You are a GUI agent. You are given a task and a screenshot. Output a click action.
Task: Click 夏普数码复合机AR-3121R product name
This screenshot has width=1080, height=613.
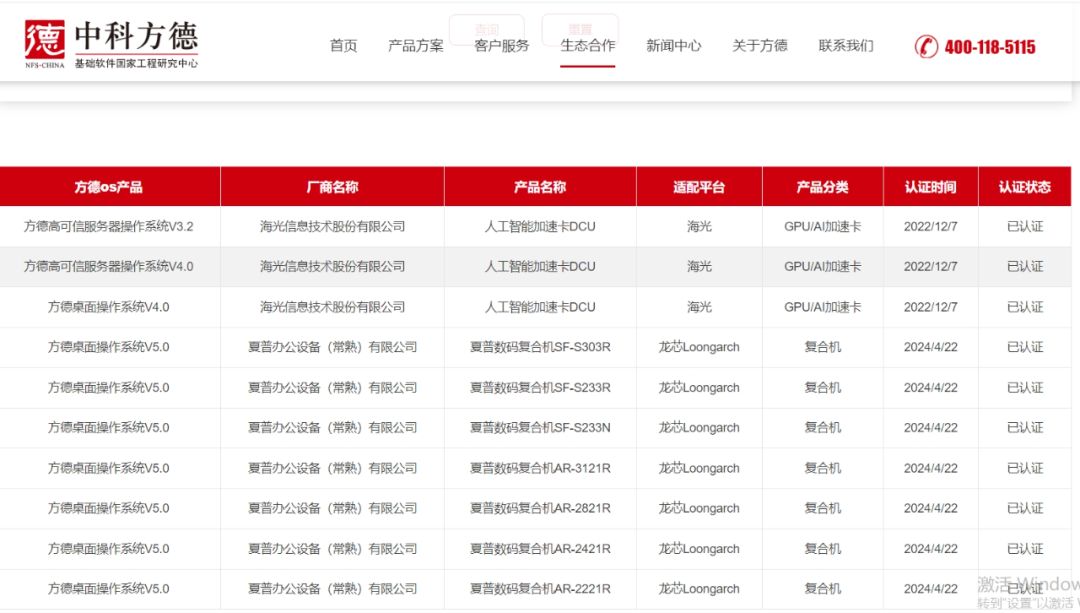[540, 468]
